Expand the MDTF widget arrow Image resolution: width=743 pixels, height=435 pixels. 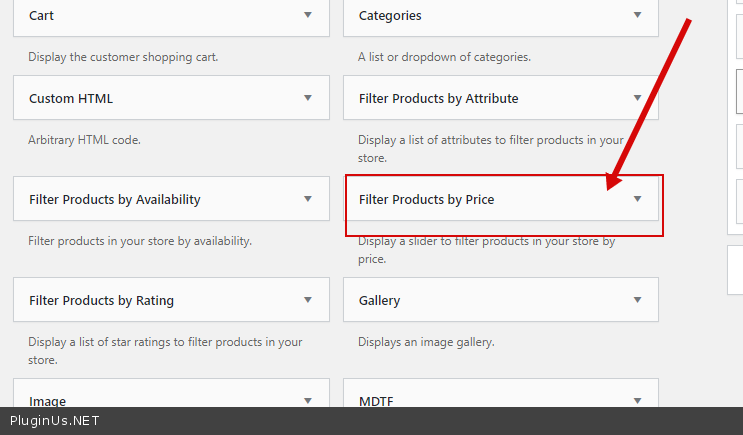pos(637,400)
